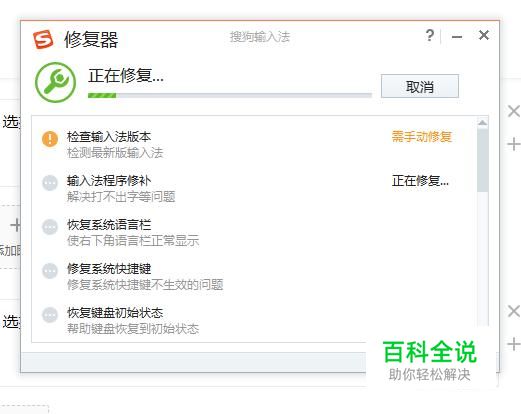Click the 检测最新版输入法 description
521x414 pixels.
(x=115, y=153)
